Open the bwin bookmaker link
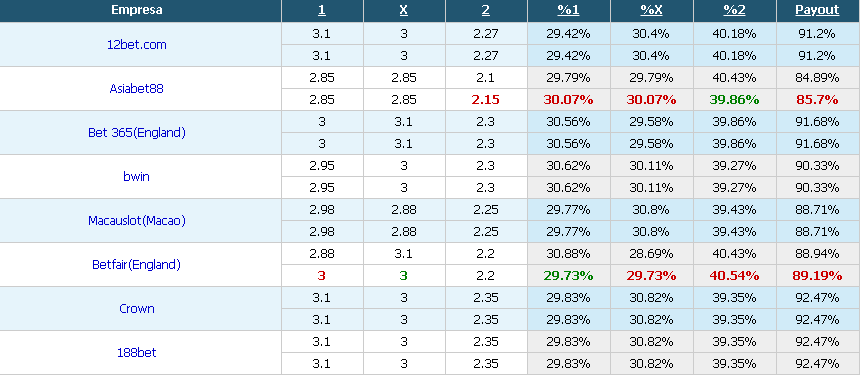 tap(137, 177)
